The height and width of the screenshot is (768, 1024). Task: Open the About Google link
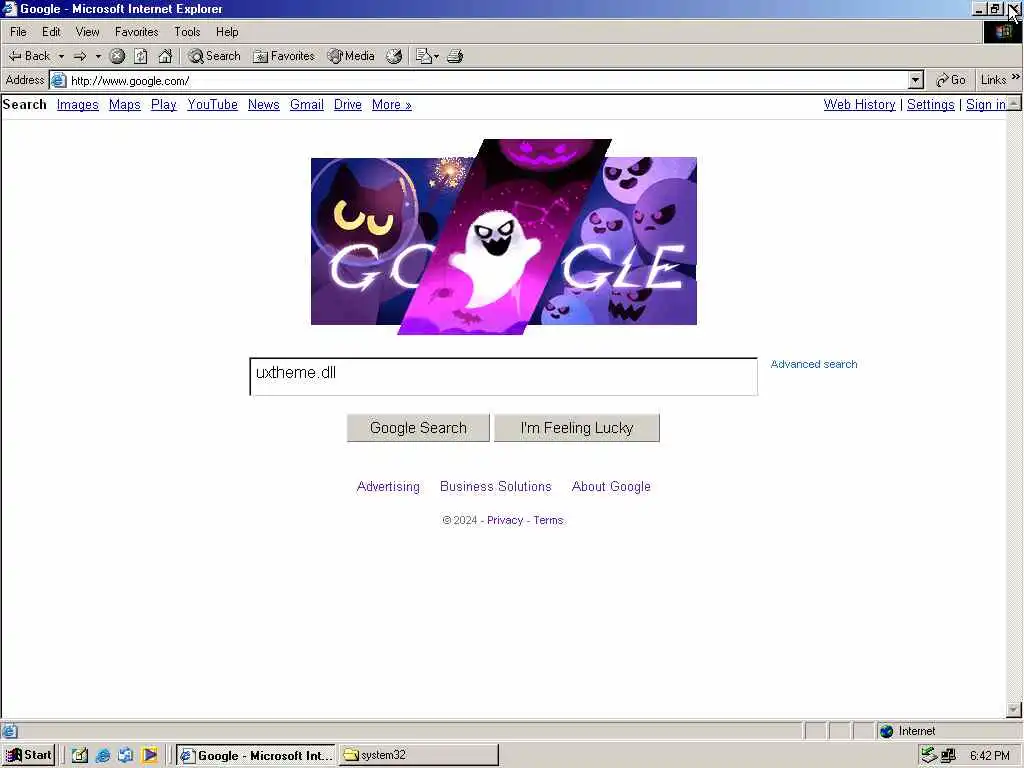(611, 487)
